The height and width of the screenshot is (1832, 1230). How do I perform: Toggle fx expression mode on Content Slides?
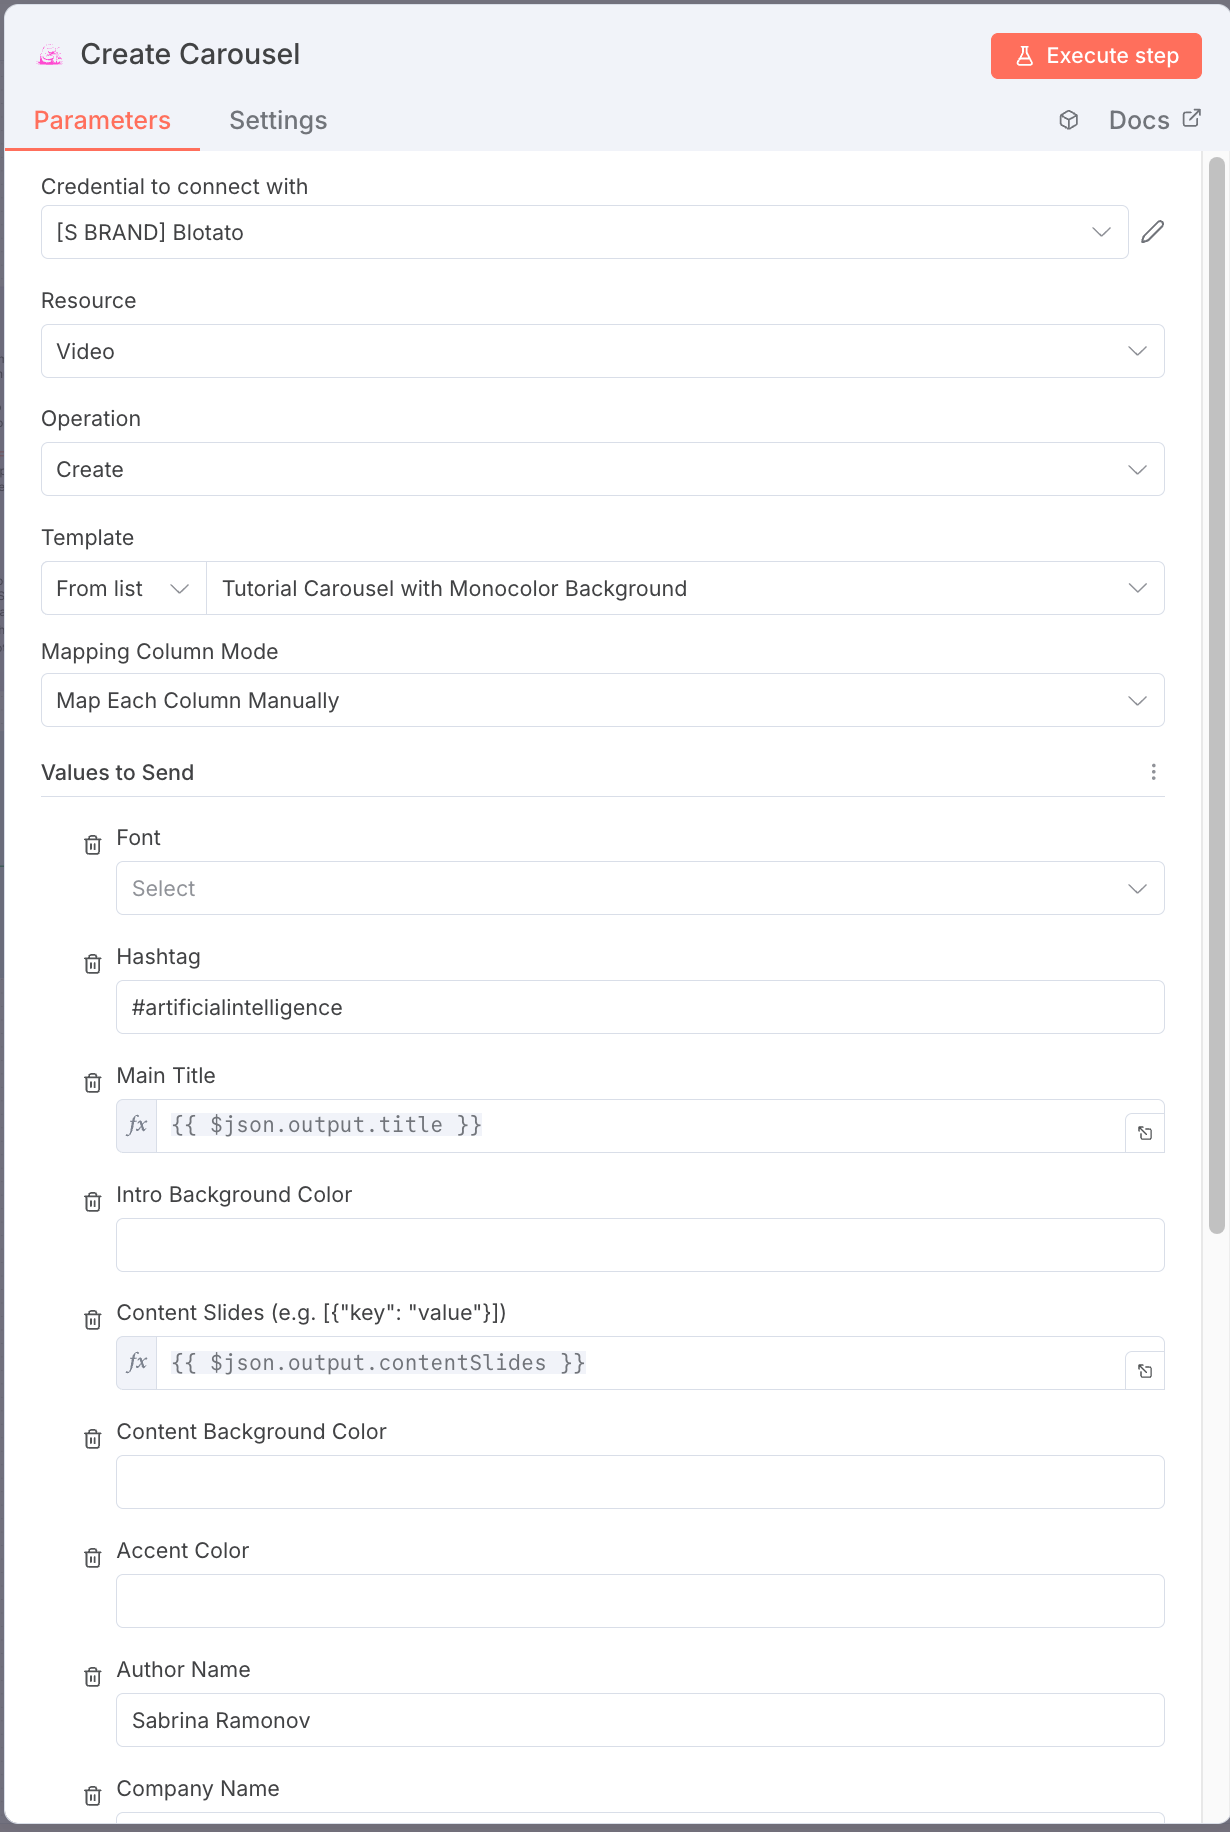(137, 1363)
